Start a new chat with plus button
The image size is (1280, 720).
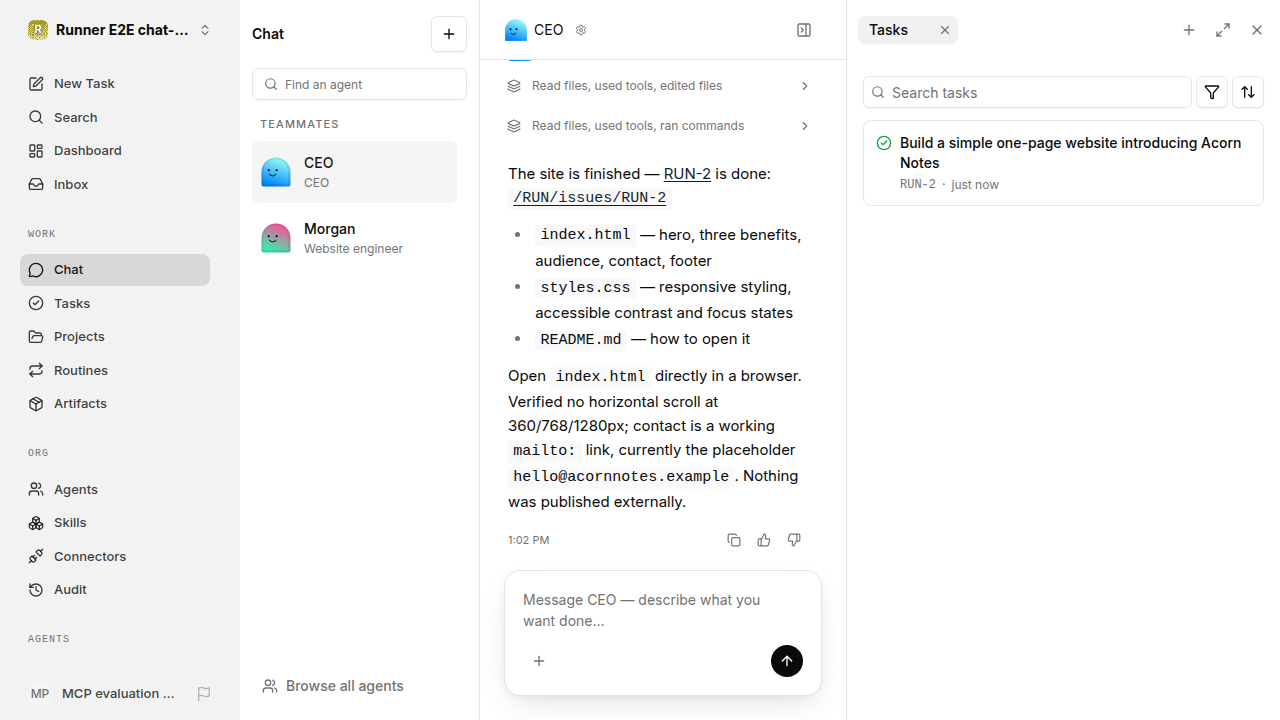click(x=449, y=34)
